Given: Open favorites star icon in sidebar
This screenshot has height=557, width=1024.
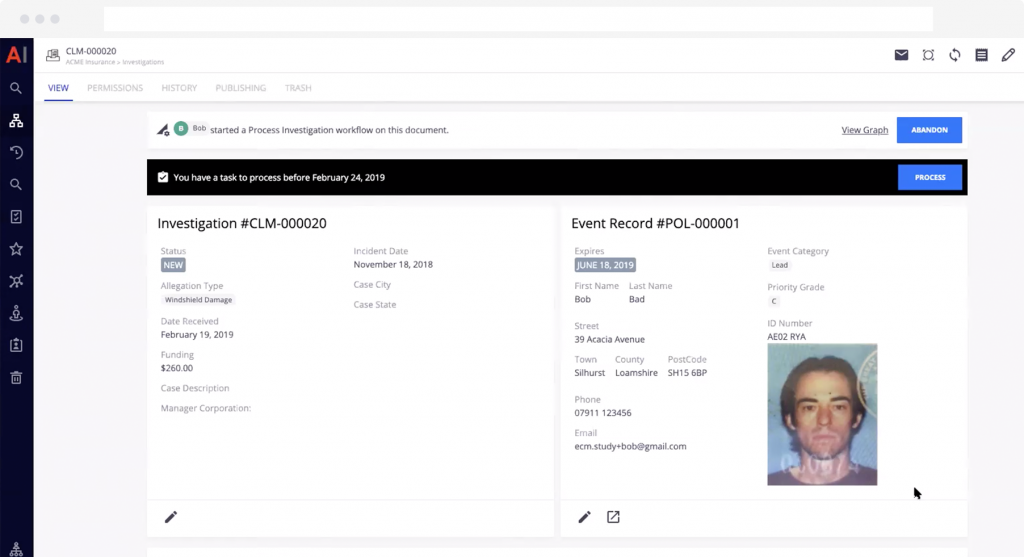Looking at the screenshot, I should pyautogui.click(x=16, y=249).
